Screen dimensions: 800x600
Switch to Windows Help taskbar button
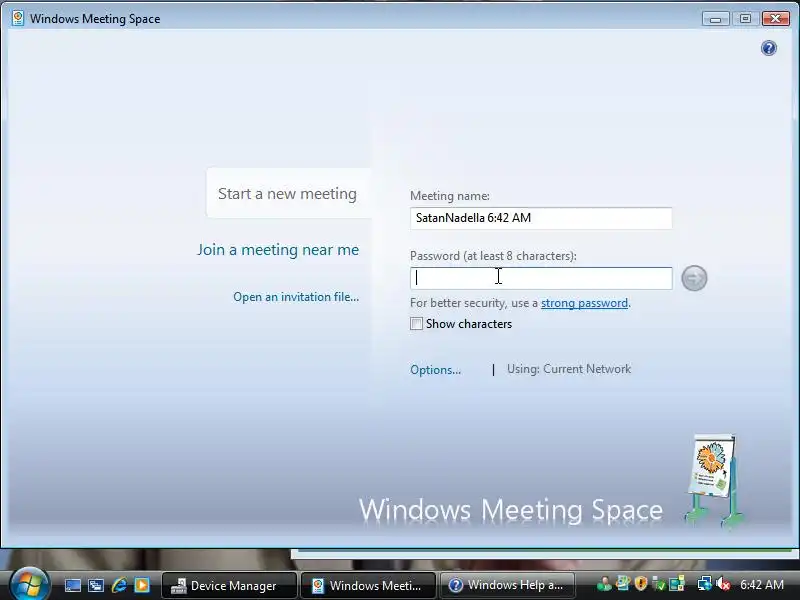click(508, 585)
